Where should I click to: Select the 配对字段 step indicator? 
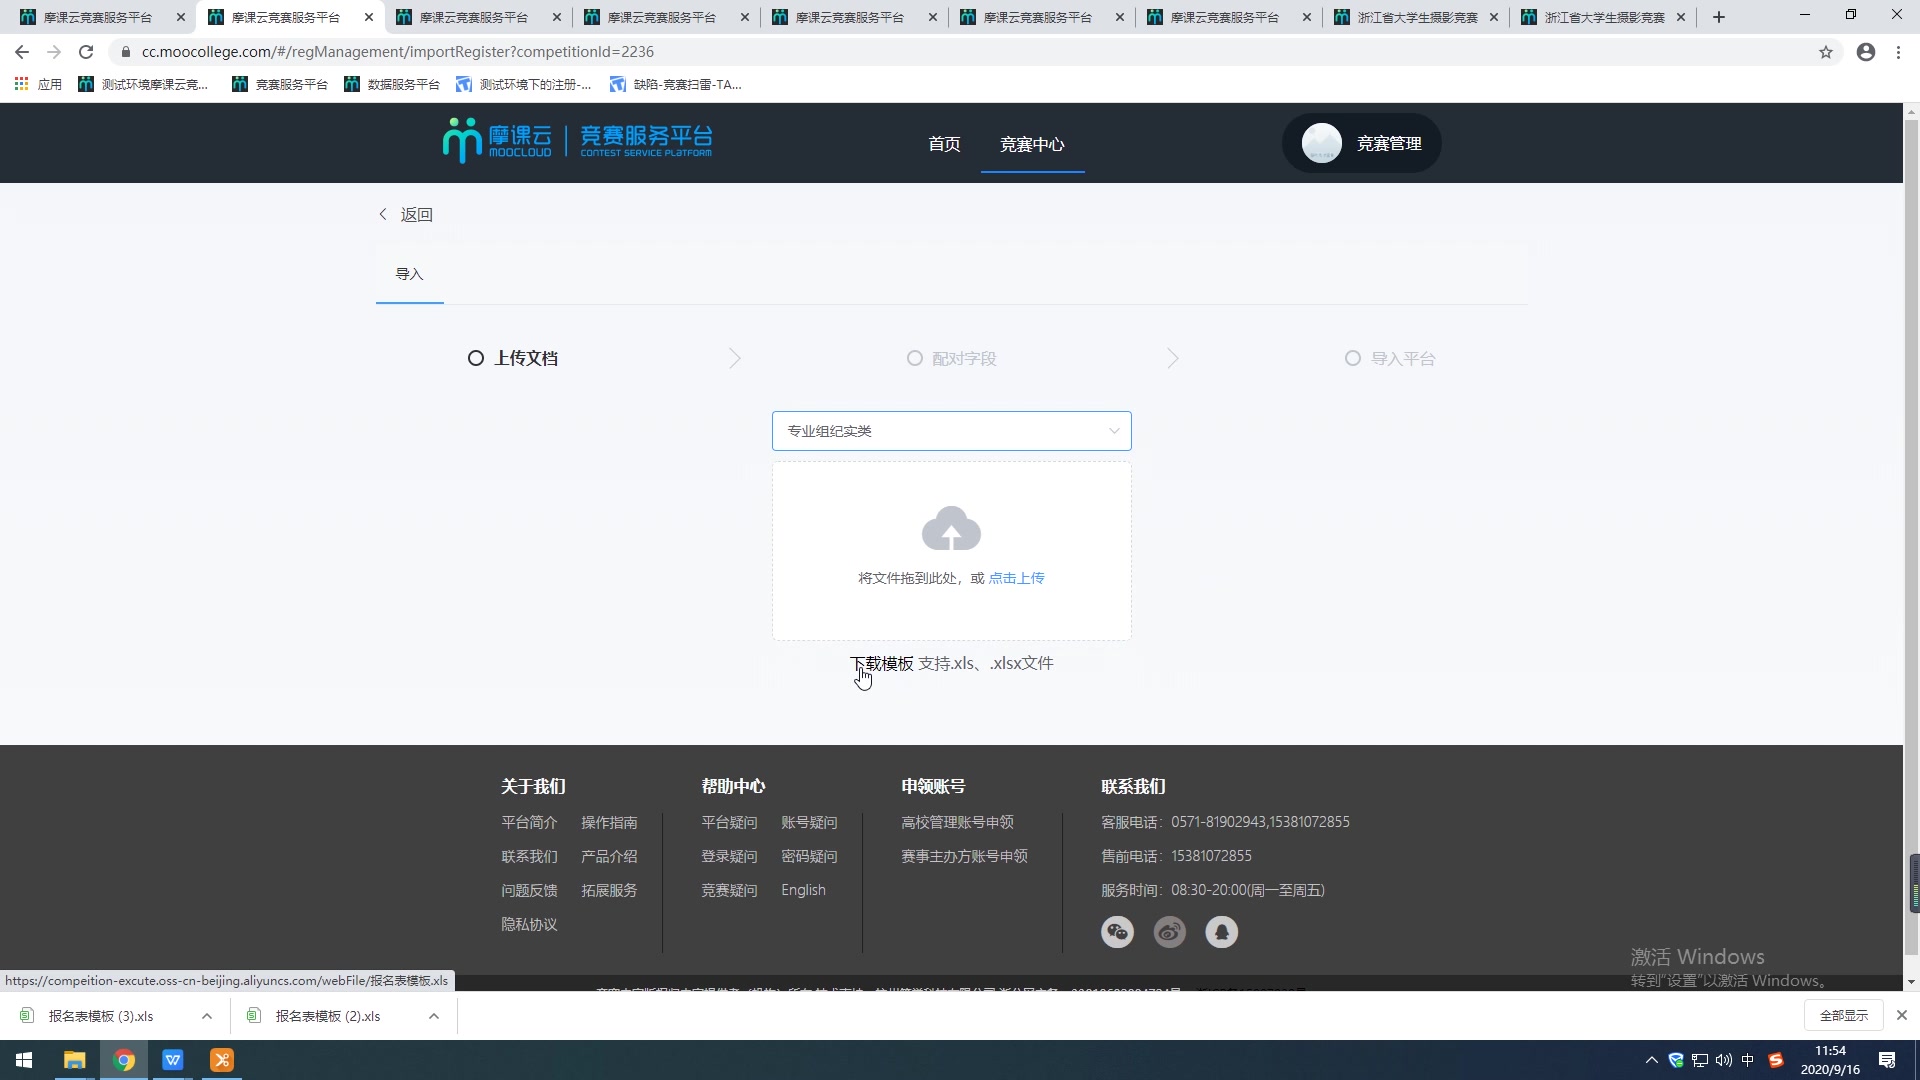[x=951, y=358]
